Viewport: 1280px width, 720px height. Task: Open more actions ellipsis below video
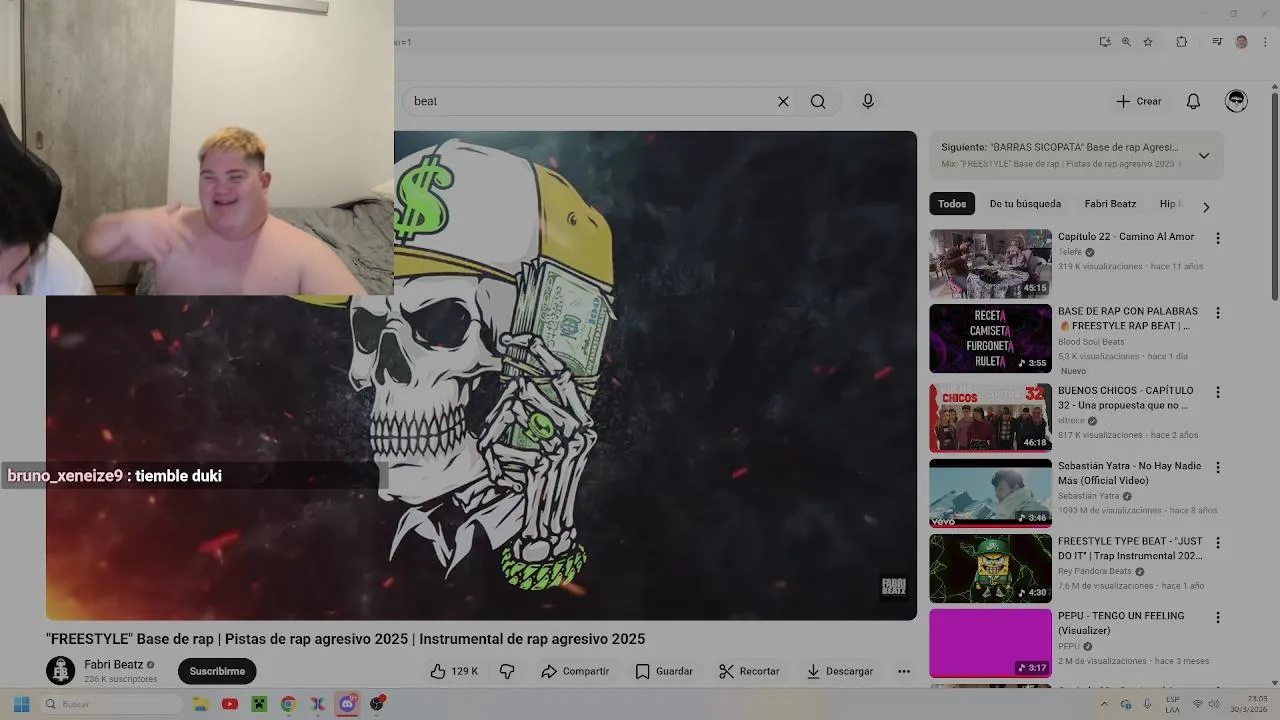(904, 671)
